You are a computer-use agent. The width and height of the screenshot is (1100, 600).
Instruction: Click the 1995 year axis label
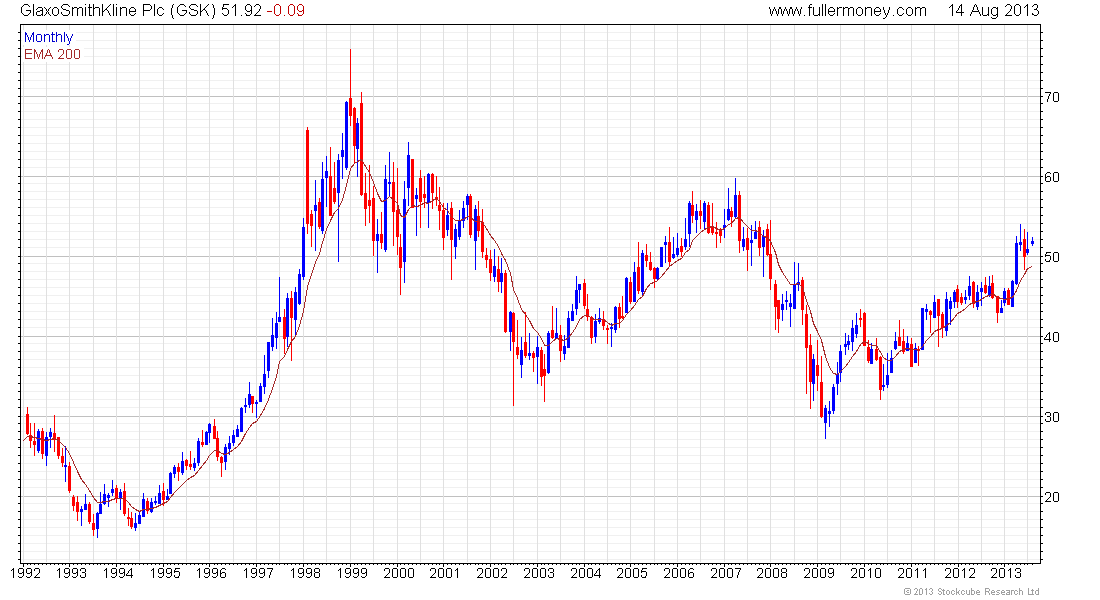tap(165, 573)
